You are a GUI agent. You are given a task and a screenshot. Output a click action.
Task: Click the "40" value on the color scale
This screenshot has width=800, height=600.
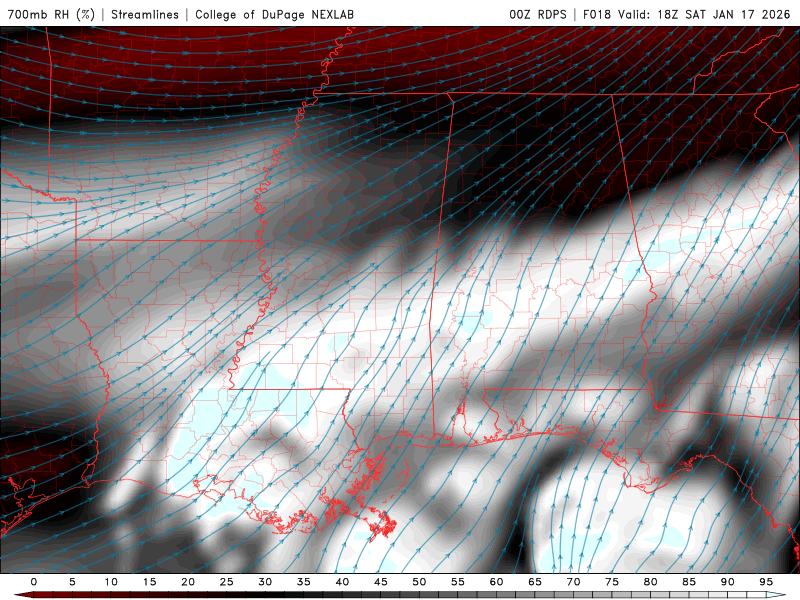tap(342, 582)
